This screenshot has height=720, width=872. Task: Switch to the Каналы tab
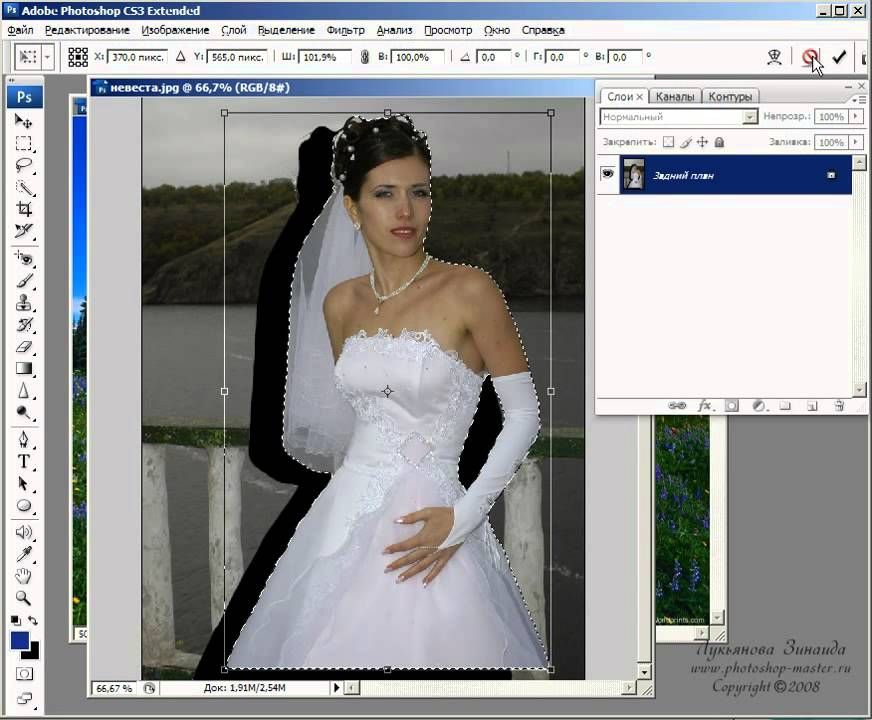point(675,96)
